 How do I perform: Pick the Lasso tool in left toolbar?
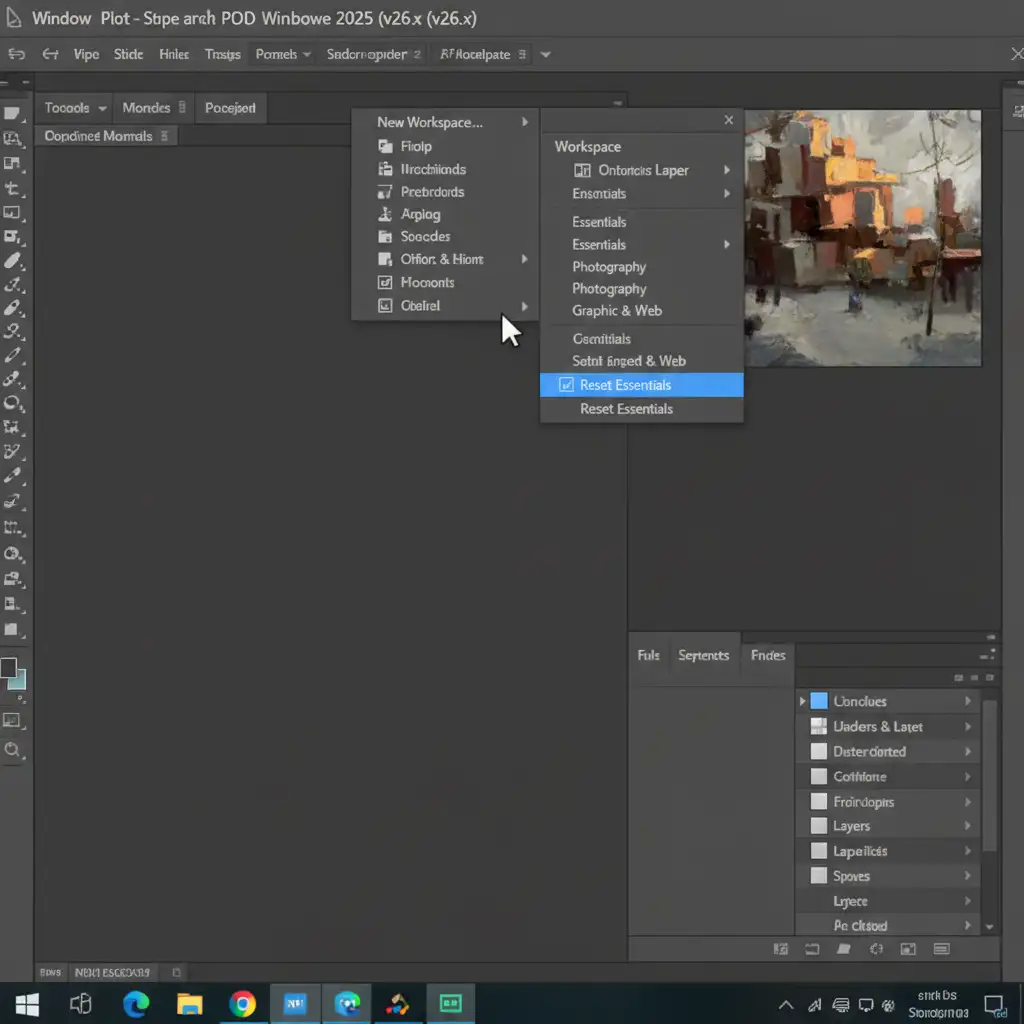(x=13, y=403)
